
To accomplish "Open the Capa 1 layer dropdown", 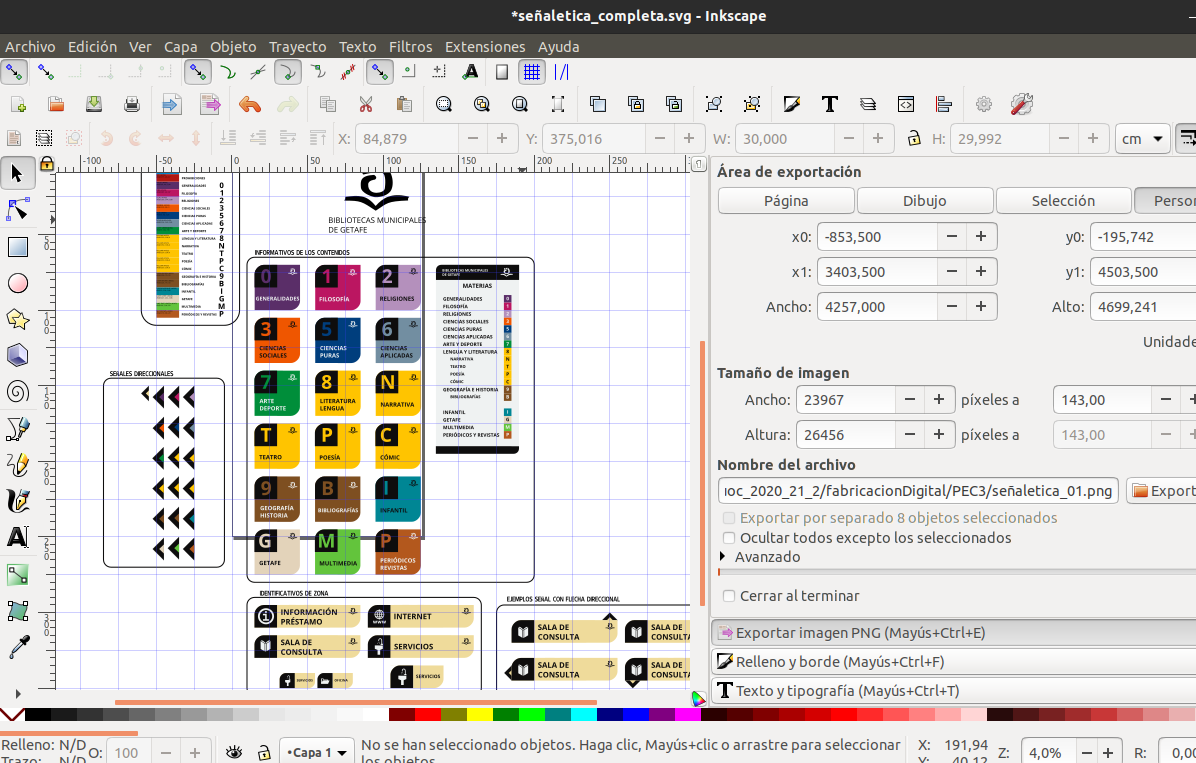I will coord(317,752).
